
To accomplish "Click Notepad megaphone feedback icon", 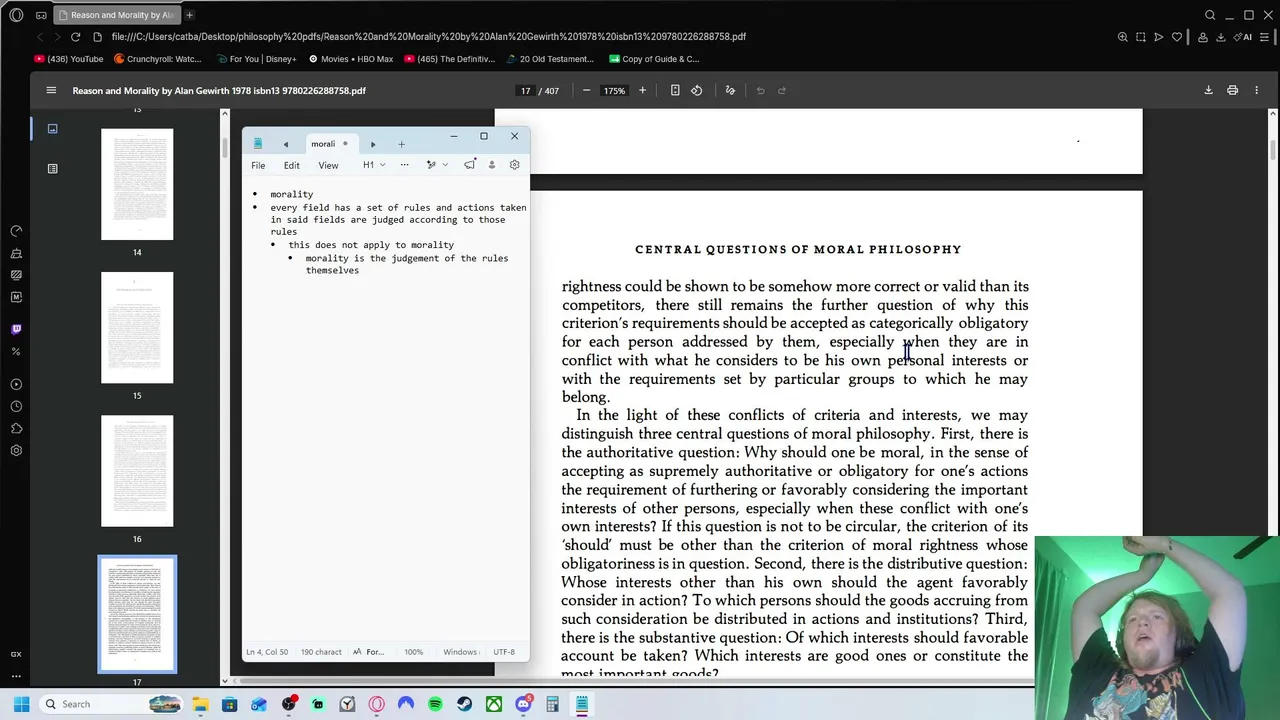I will pyautogui.click(x=469, y=165).
